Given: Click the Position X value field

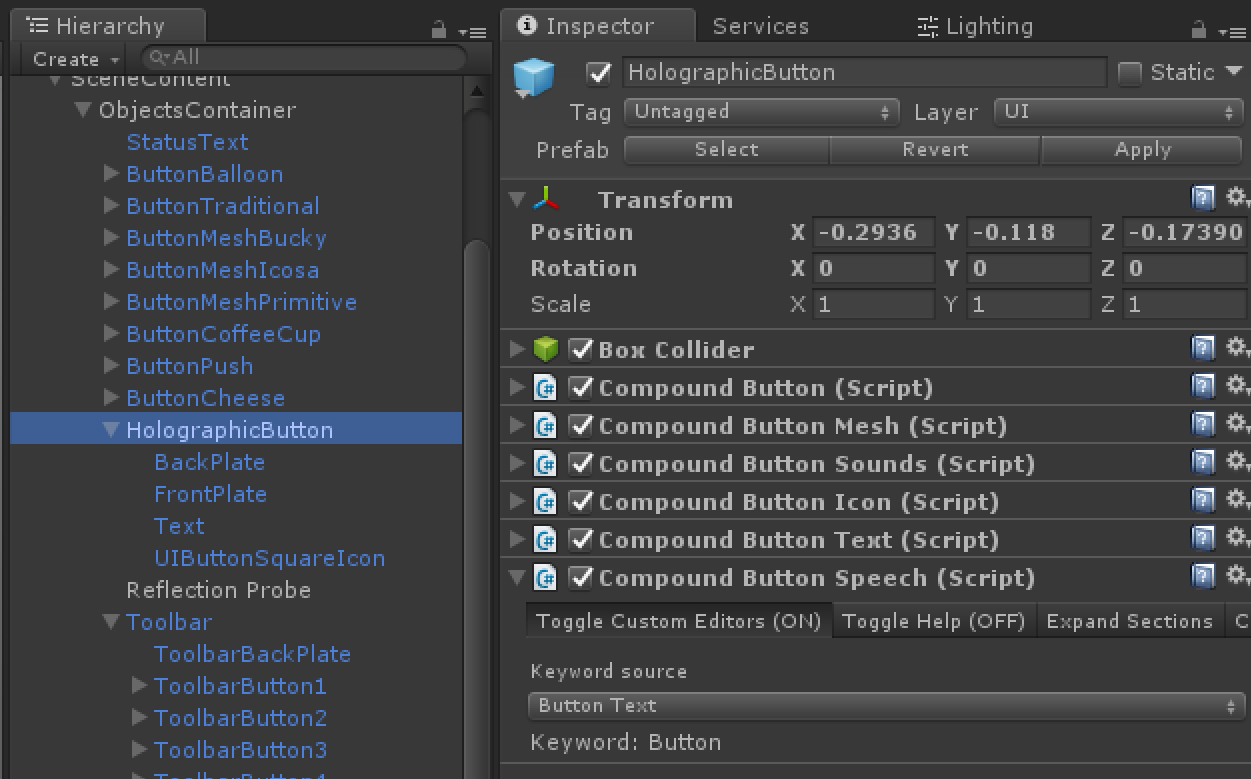Looking at the screenshot, I should 873,232.
